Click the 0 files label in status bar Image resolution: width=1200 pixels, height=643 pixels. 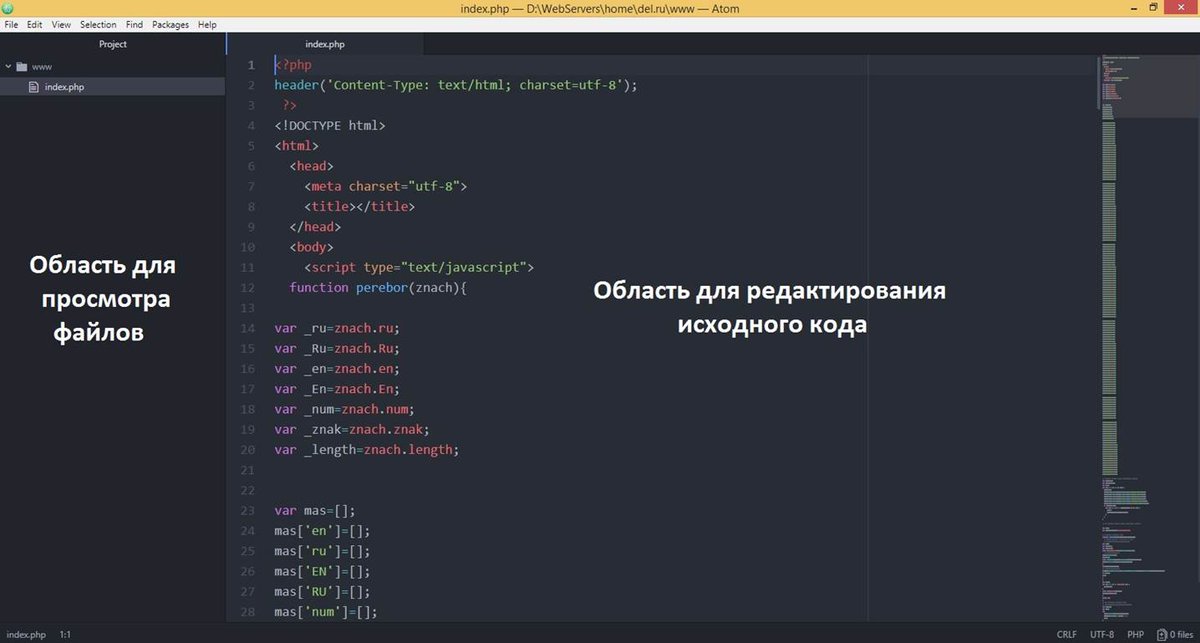coord(1182,634)
